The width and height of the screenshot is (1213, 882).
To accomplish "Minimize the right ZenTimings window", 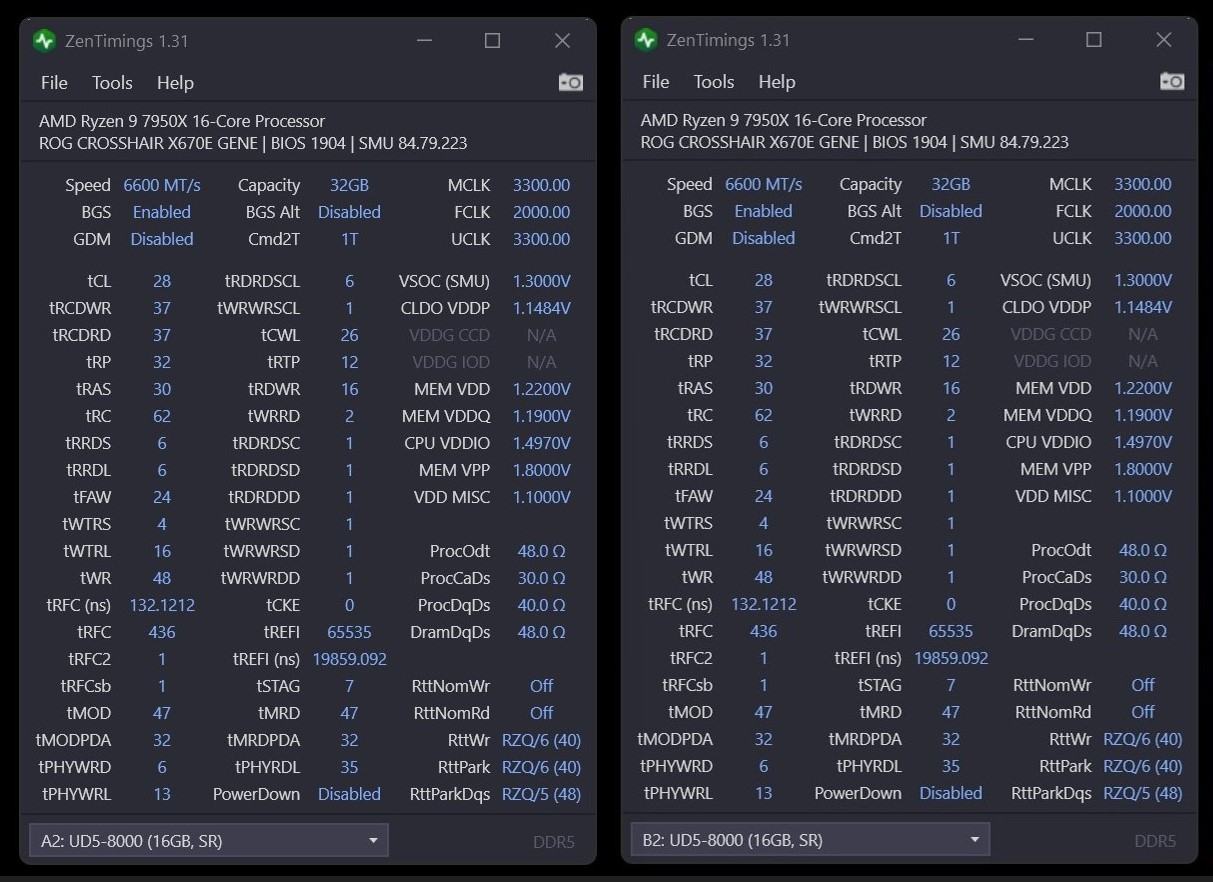I will [1026, 40].
